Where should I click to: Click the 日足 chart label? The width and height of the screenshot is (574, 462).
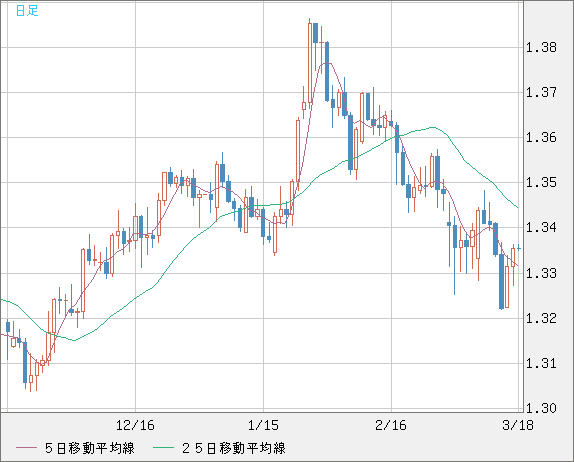[27, 11]
